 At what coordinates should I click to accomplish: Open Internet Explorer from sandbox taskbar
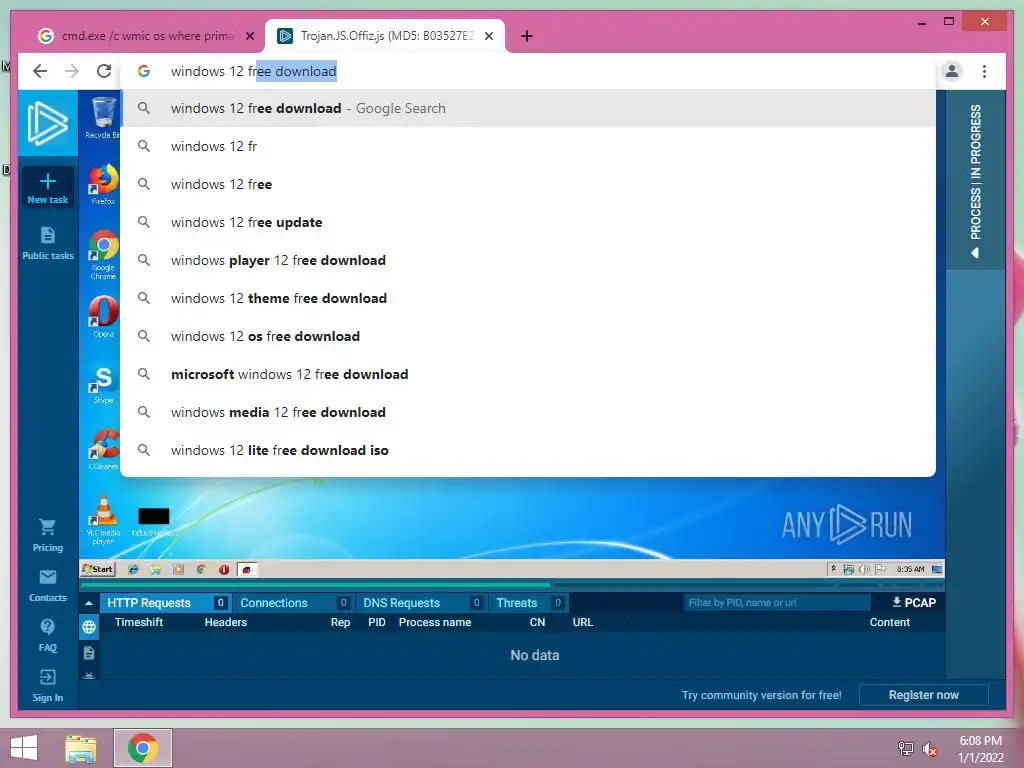click(x=133, y=569)
